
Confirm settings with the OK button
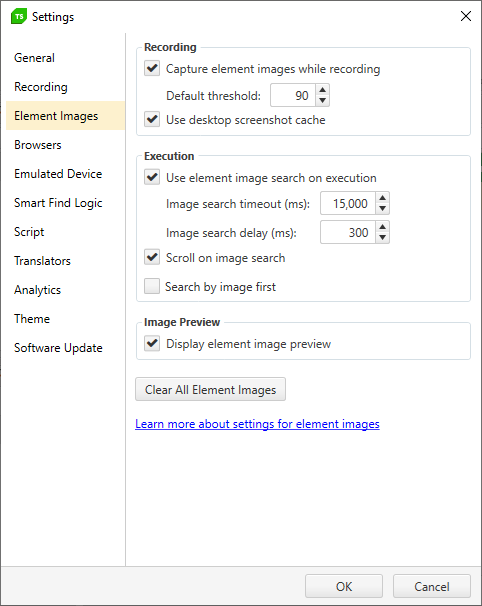344,586
